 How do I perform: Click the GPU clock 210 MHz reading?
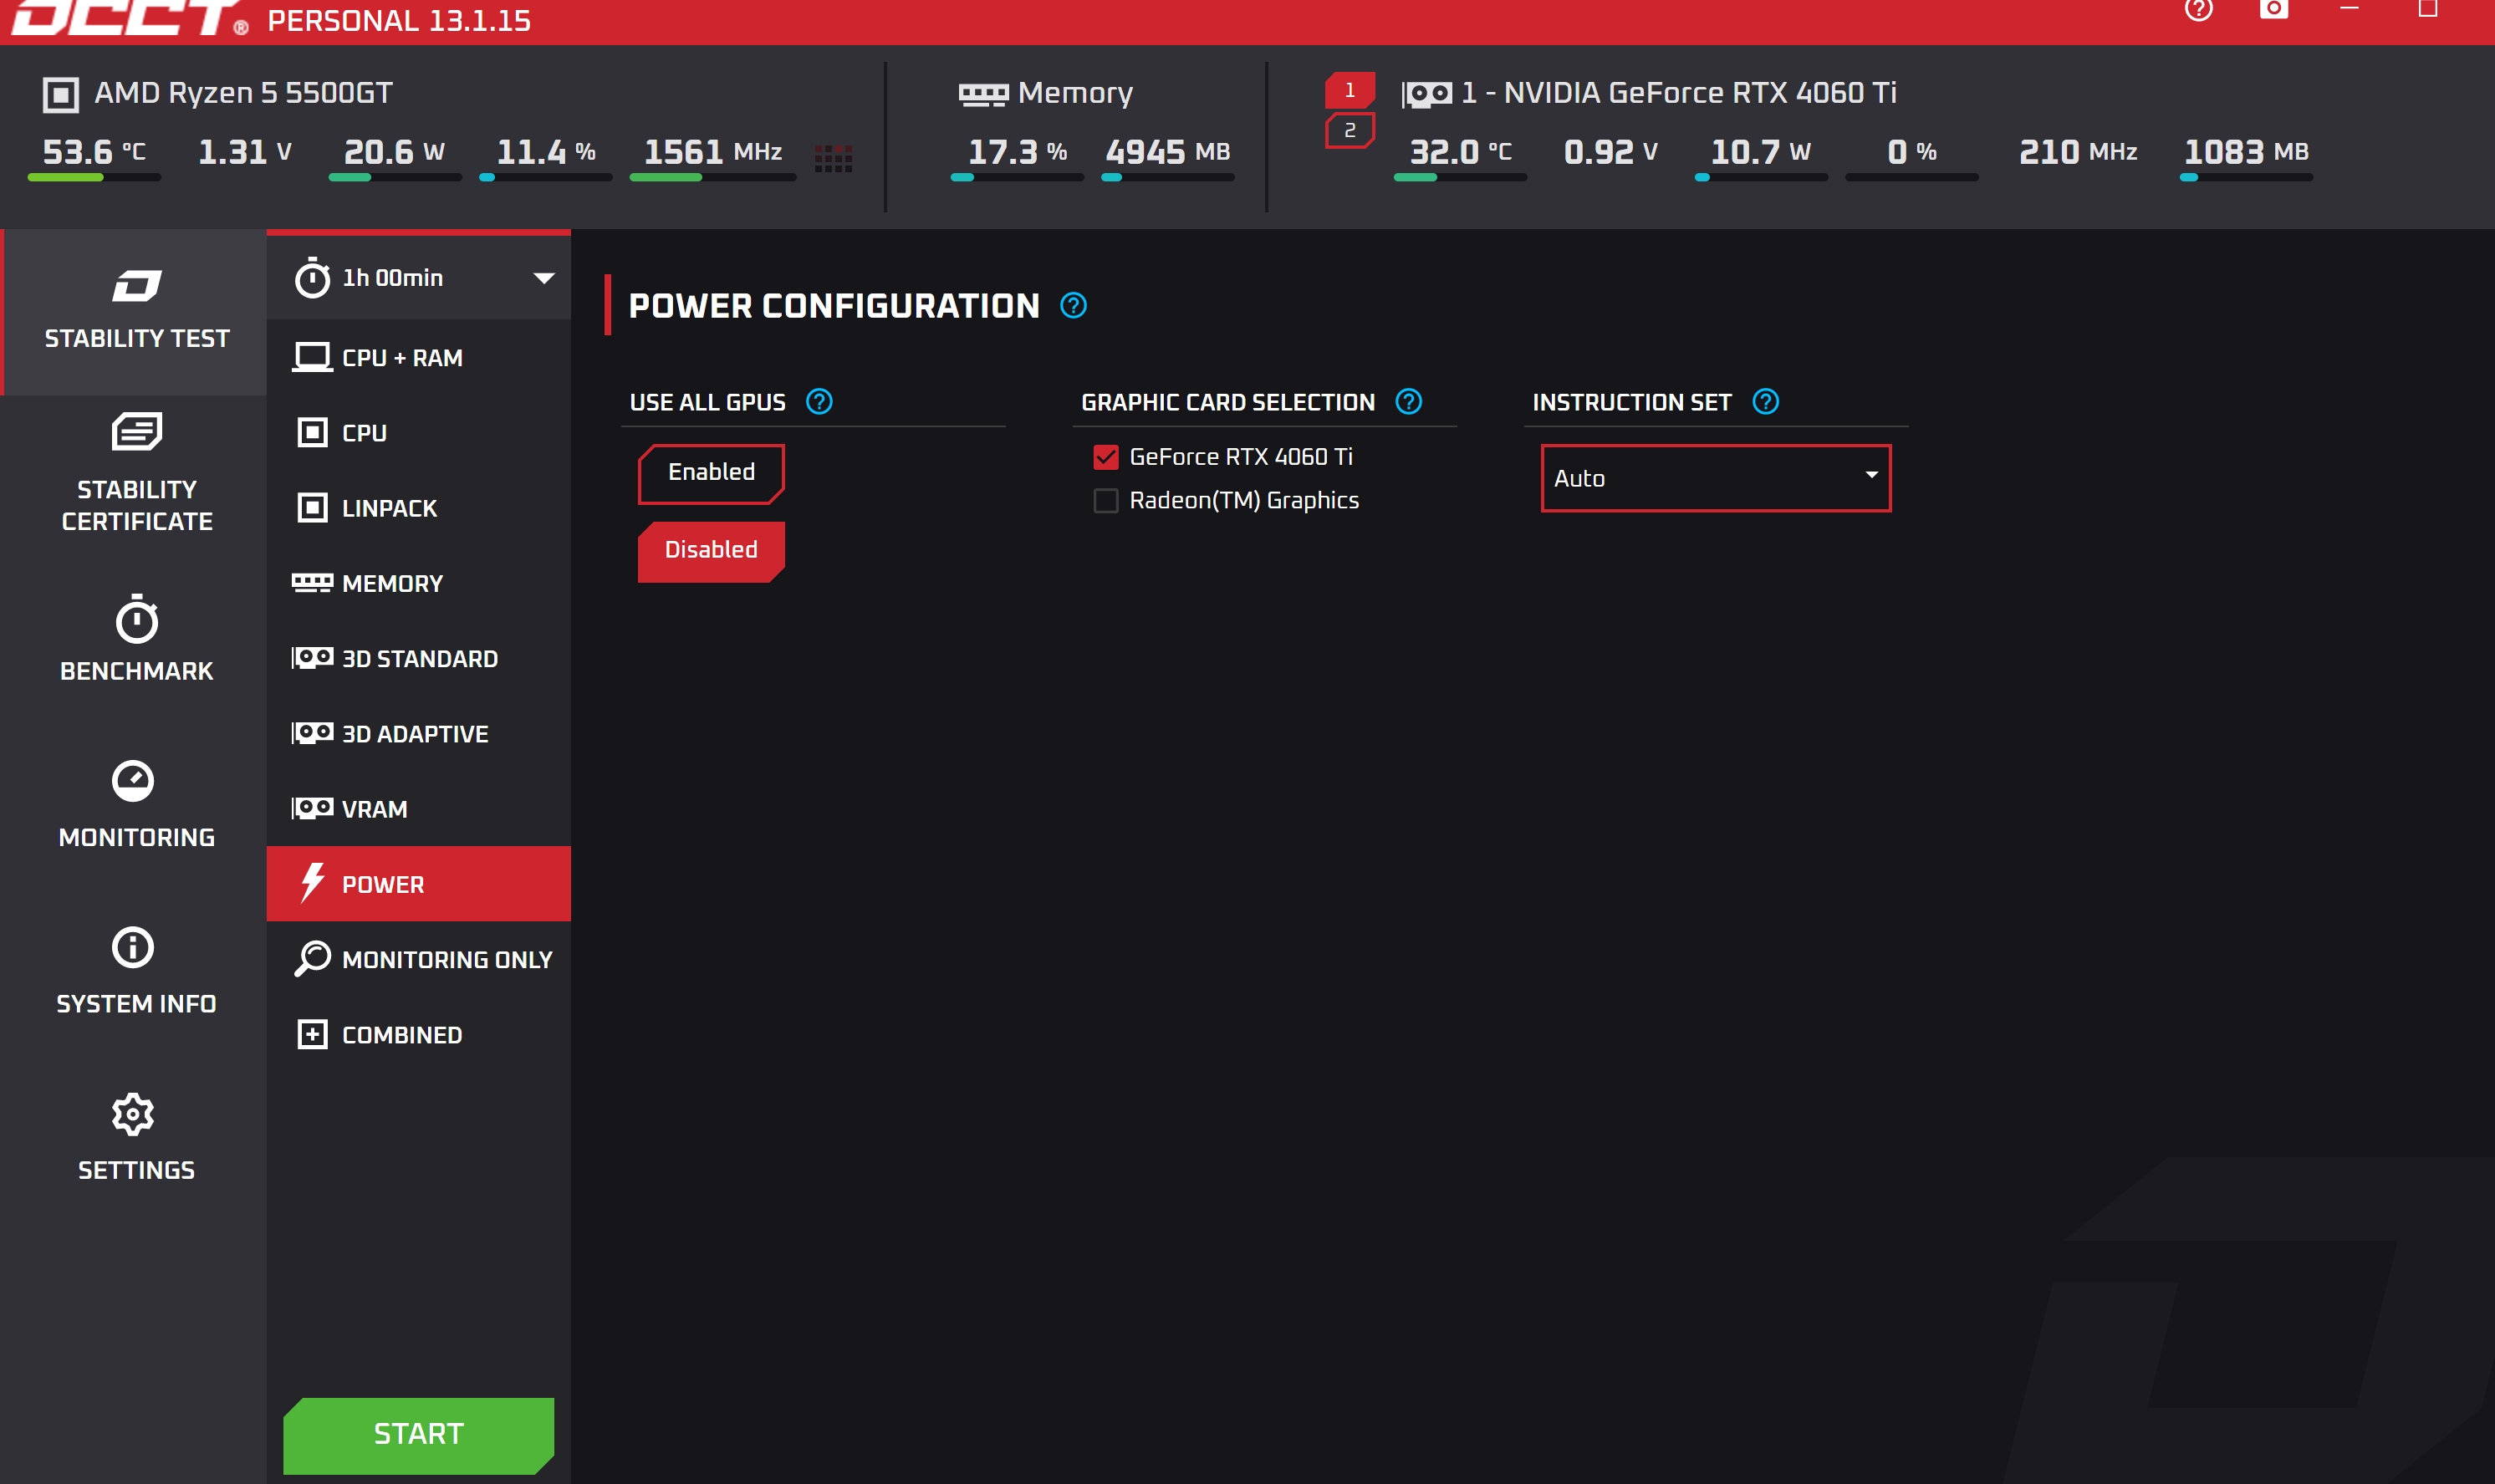pyautogui.click(x=2077, y=152)
